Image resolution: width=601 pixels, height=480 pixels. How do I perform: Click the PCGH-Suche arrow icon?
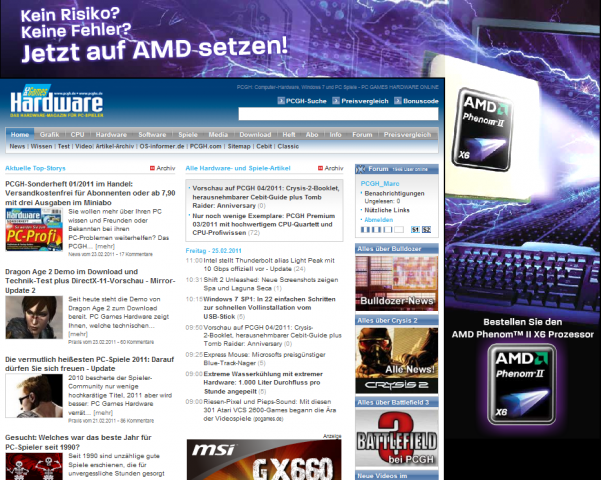(x=281, y=101)
